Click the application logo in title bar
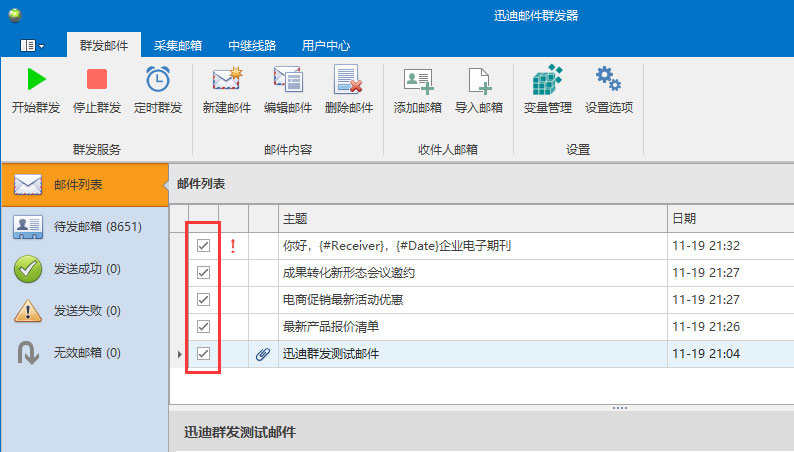The height and width of the screenshot is (452, 794). click(x=15, y=15)
